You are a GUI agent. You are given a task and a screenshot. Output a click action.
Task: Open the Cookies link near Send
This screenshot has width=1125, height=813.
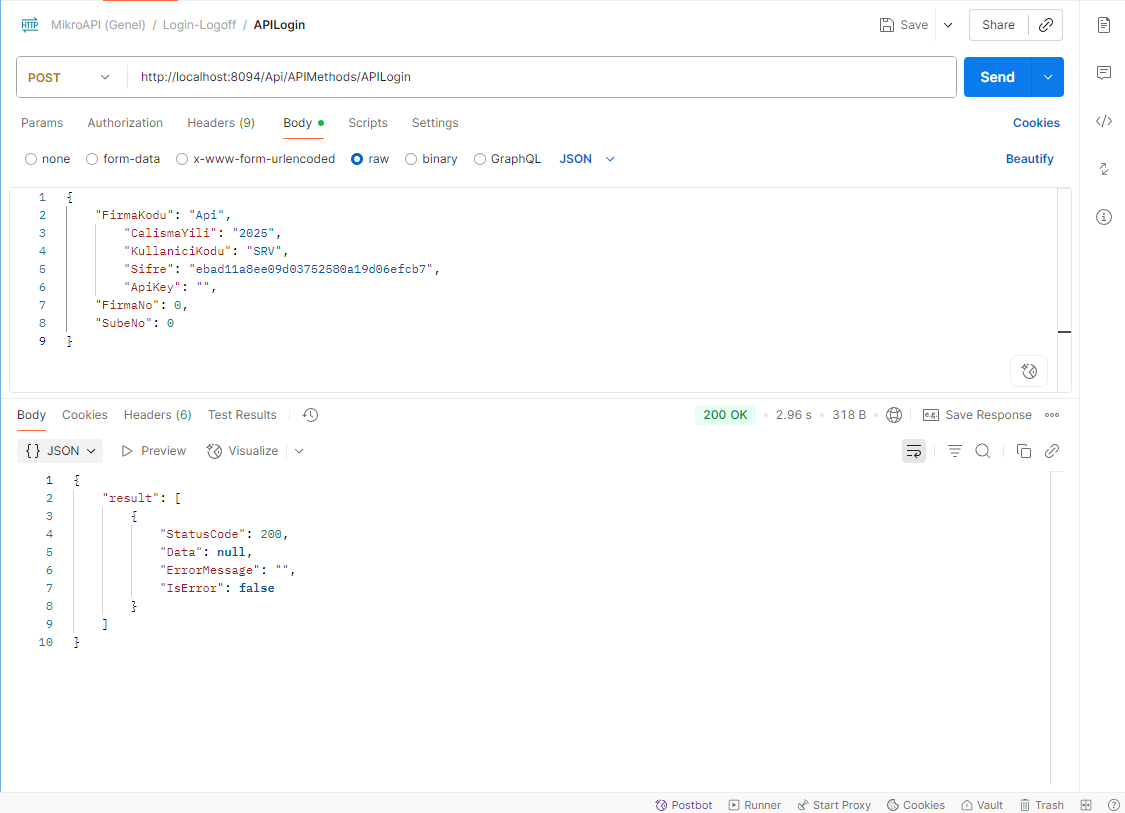pos(1036,123)
